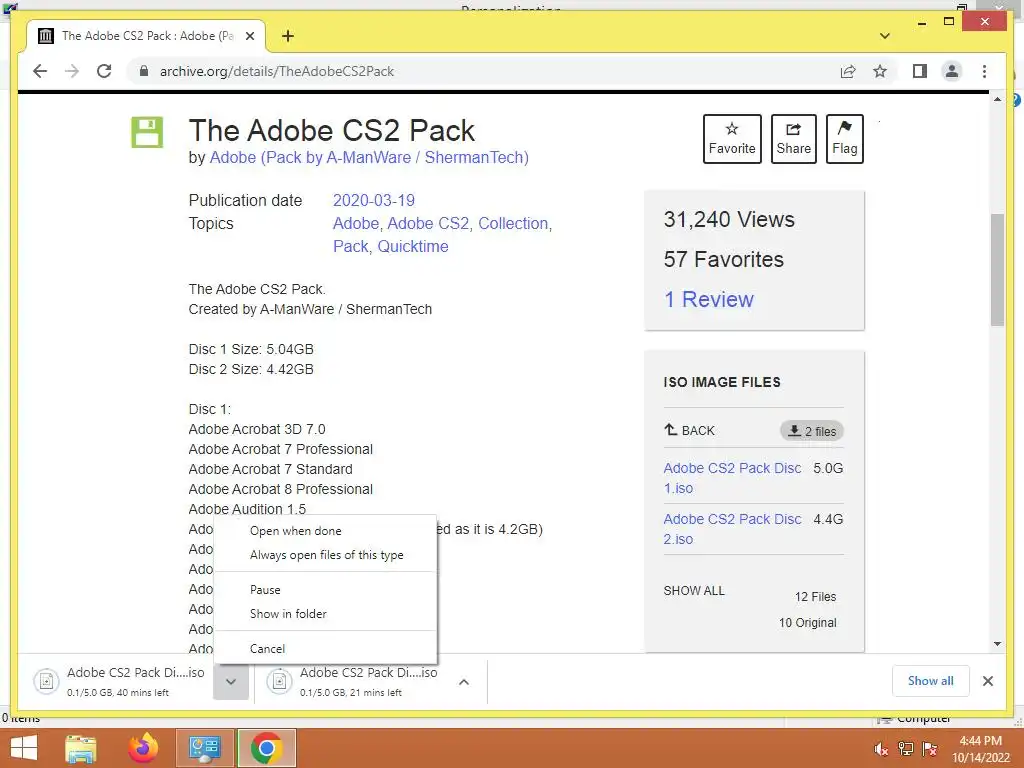Click the green floppy disk software icon

point(147,132)
